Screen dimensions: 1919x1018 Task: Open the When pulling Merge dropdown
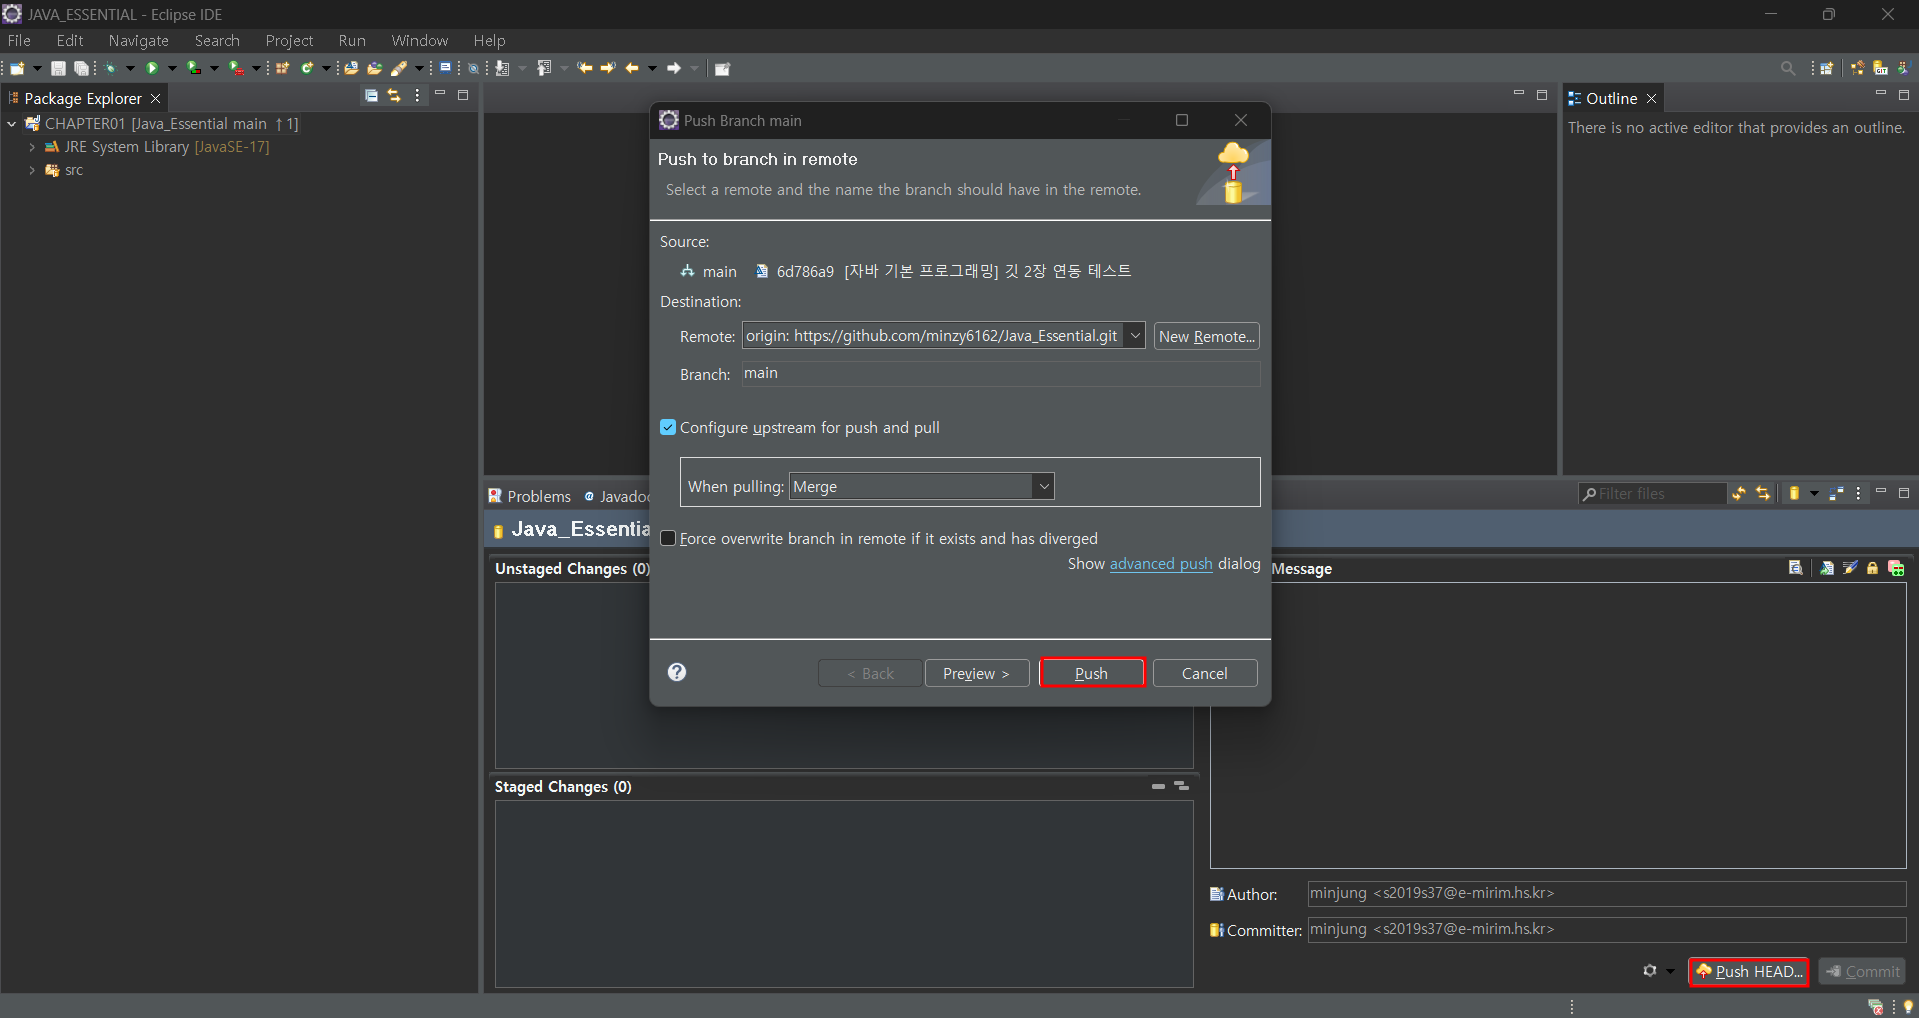coord(1044,486)
